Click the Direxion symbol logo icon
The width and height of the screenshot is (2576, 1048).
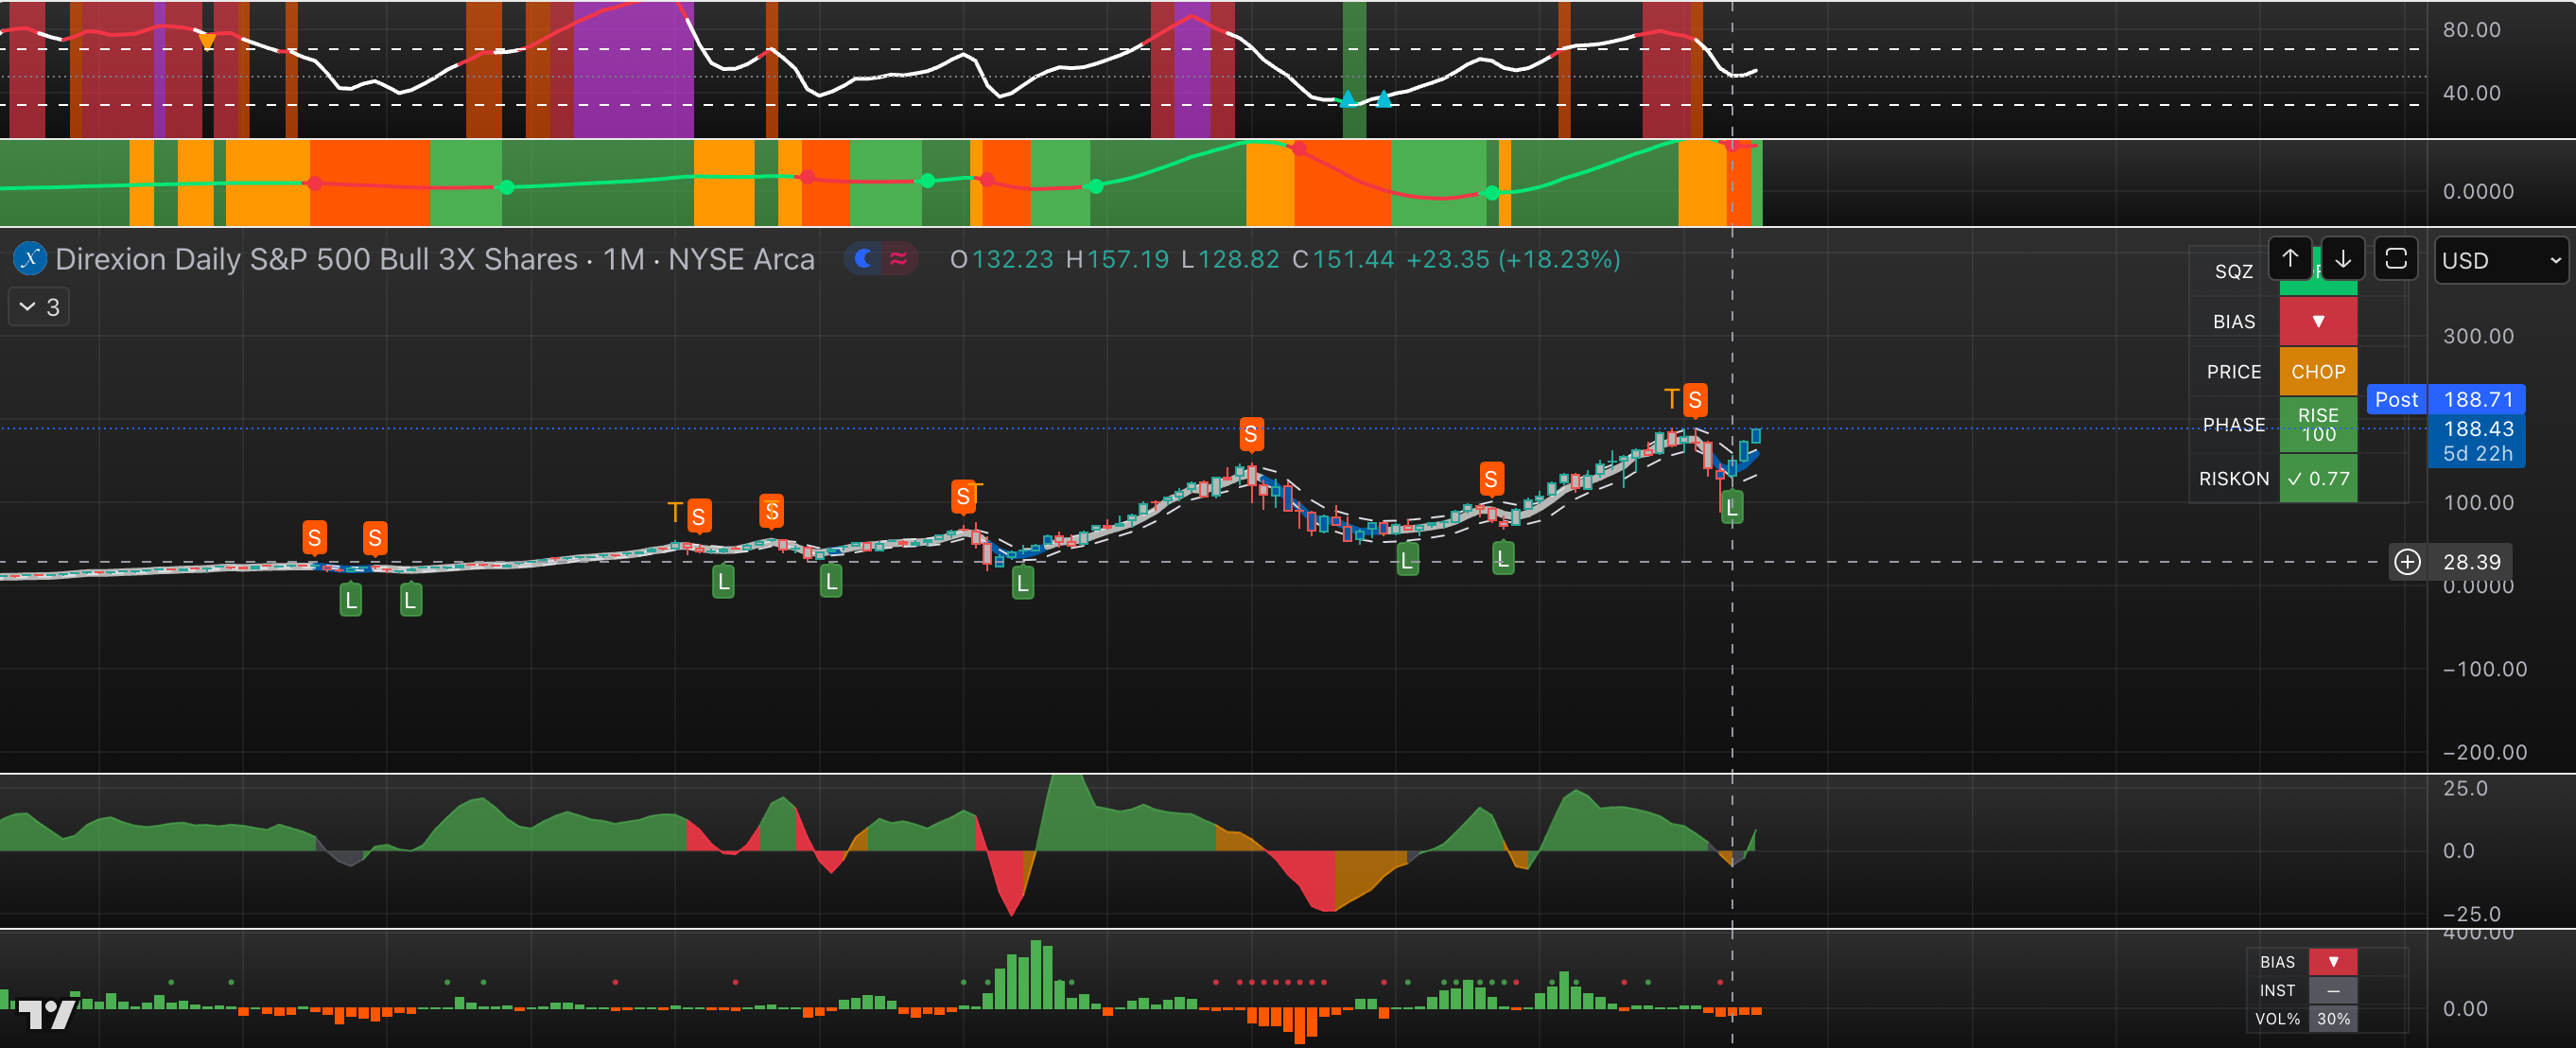[30, 259]
